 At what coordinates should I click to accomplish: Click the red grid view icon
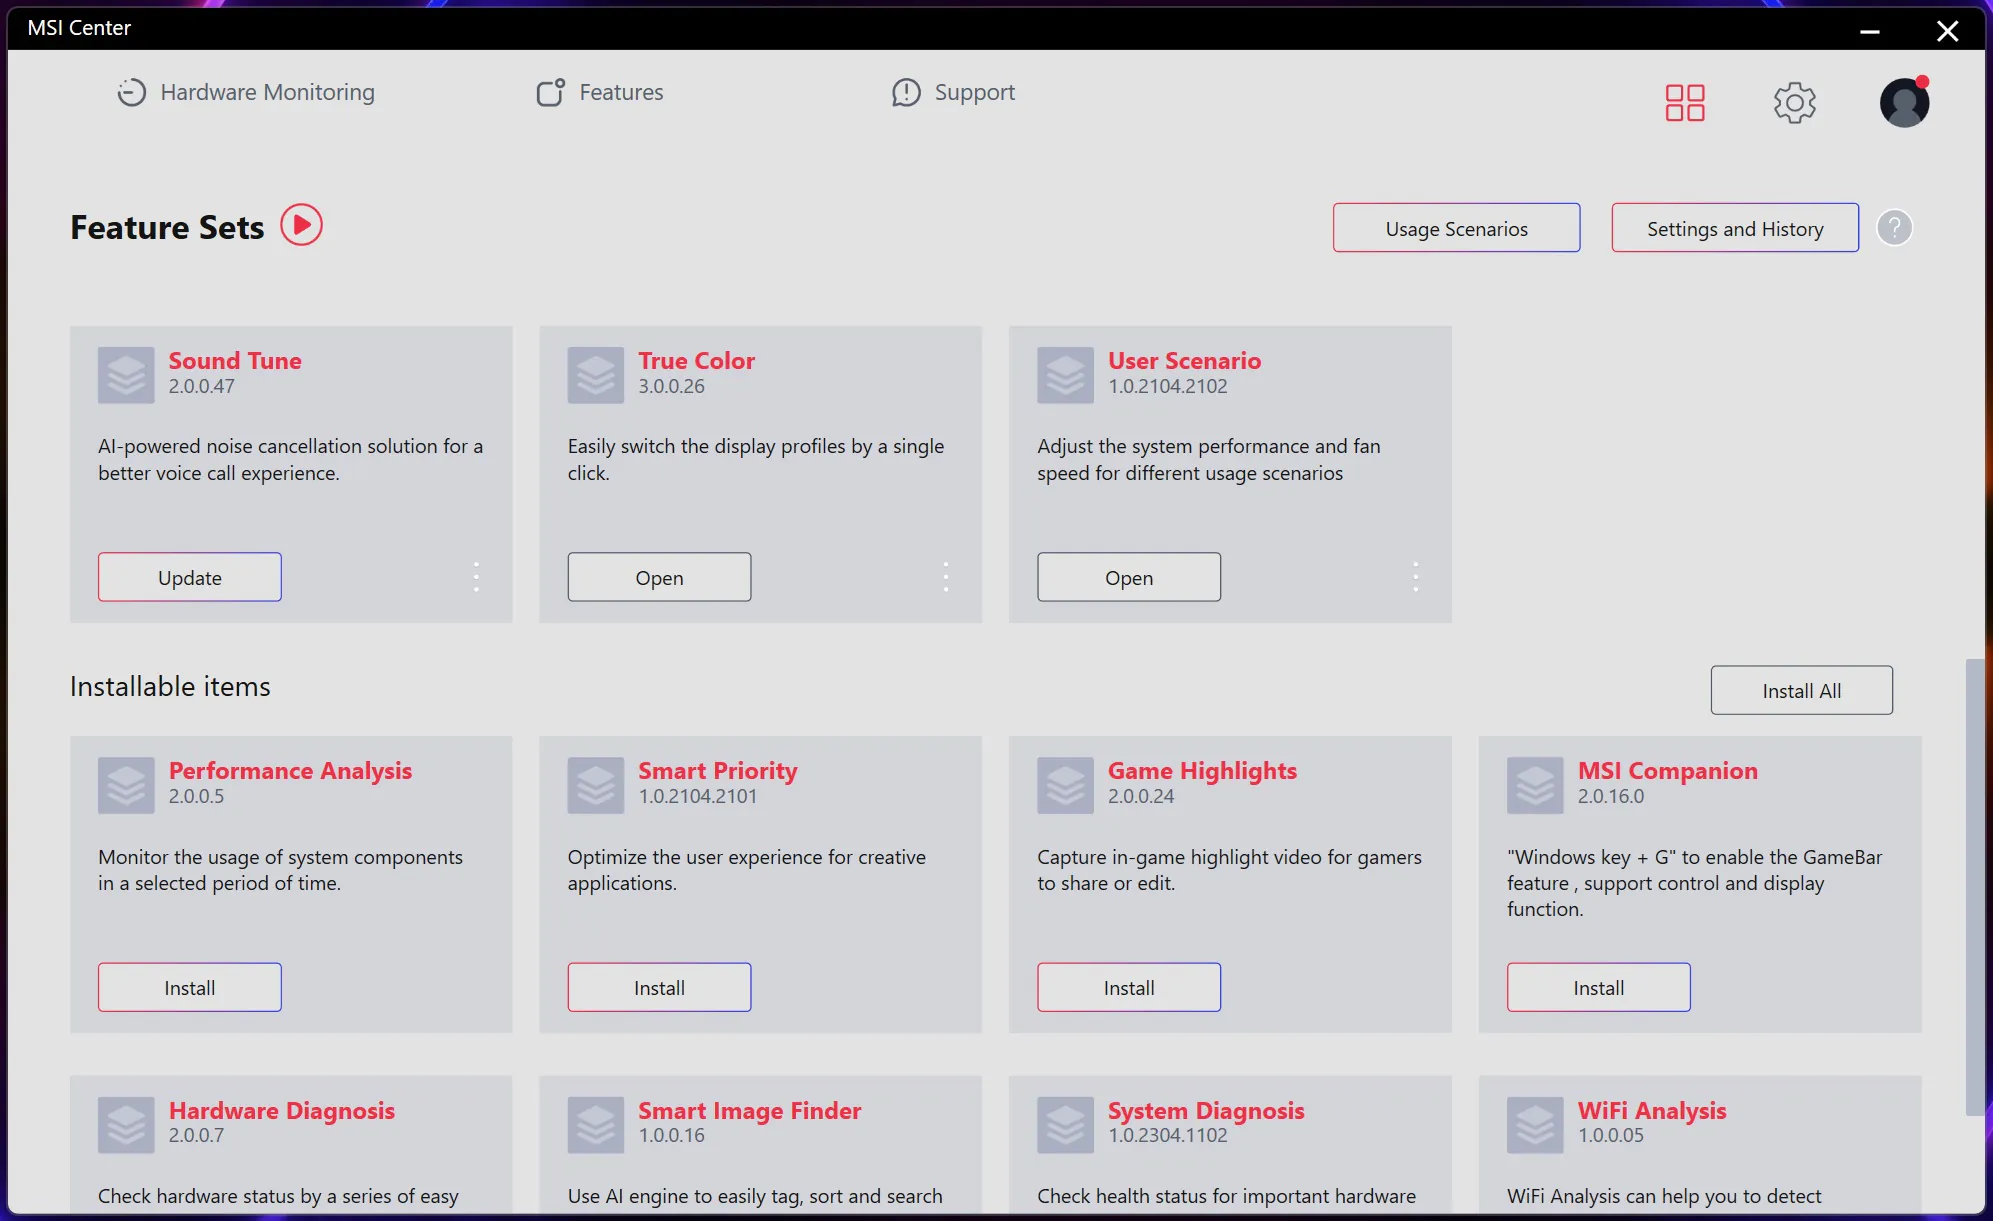coord(1685,102)
